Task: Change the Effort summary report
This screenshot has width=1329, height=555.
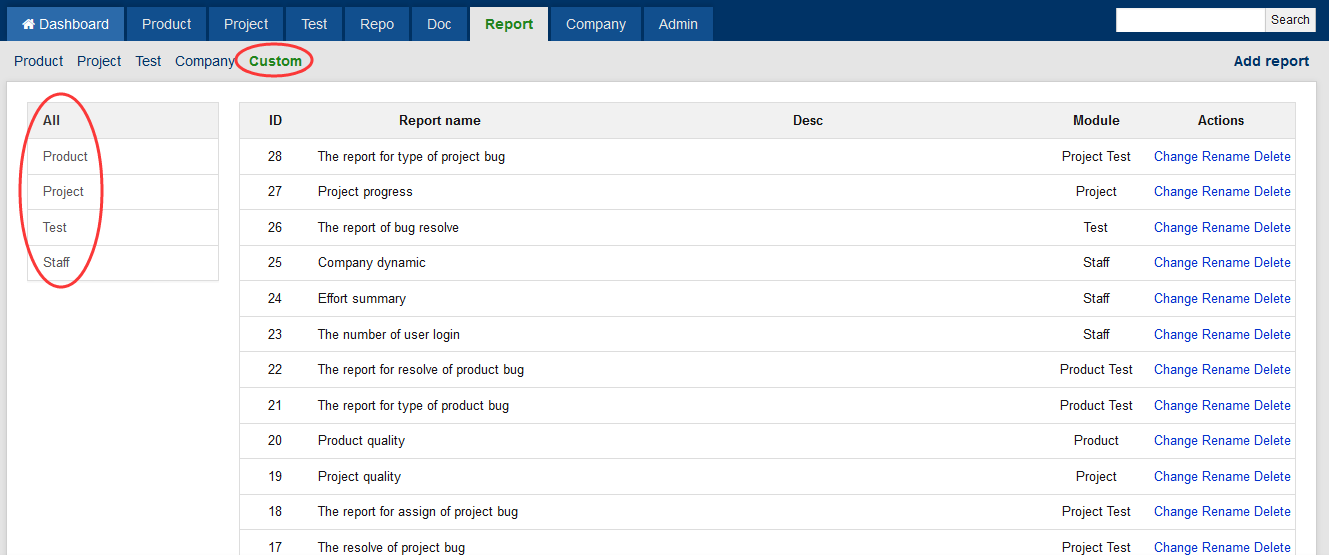Action: click(1175, 298)
